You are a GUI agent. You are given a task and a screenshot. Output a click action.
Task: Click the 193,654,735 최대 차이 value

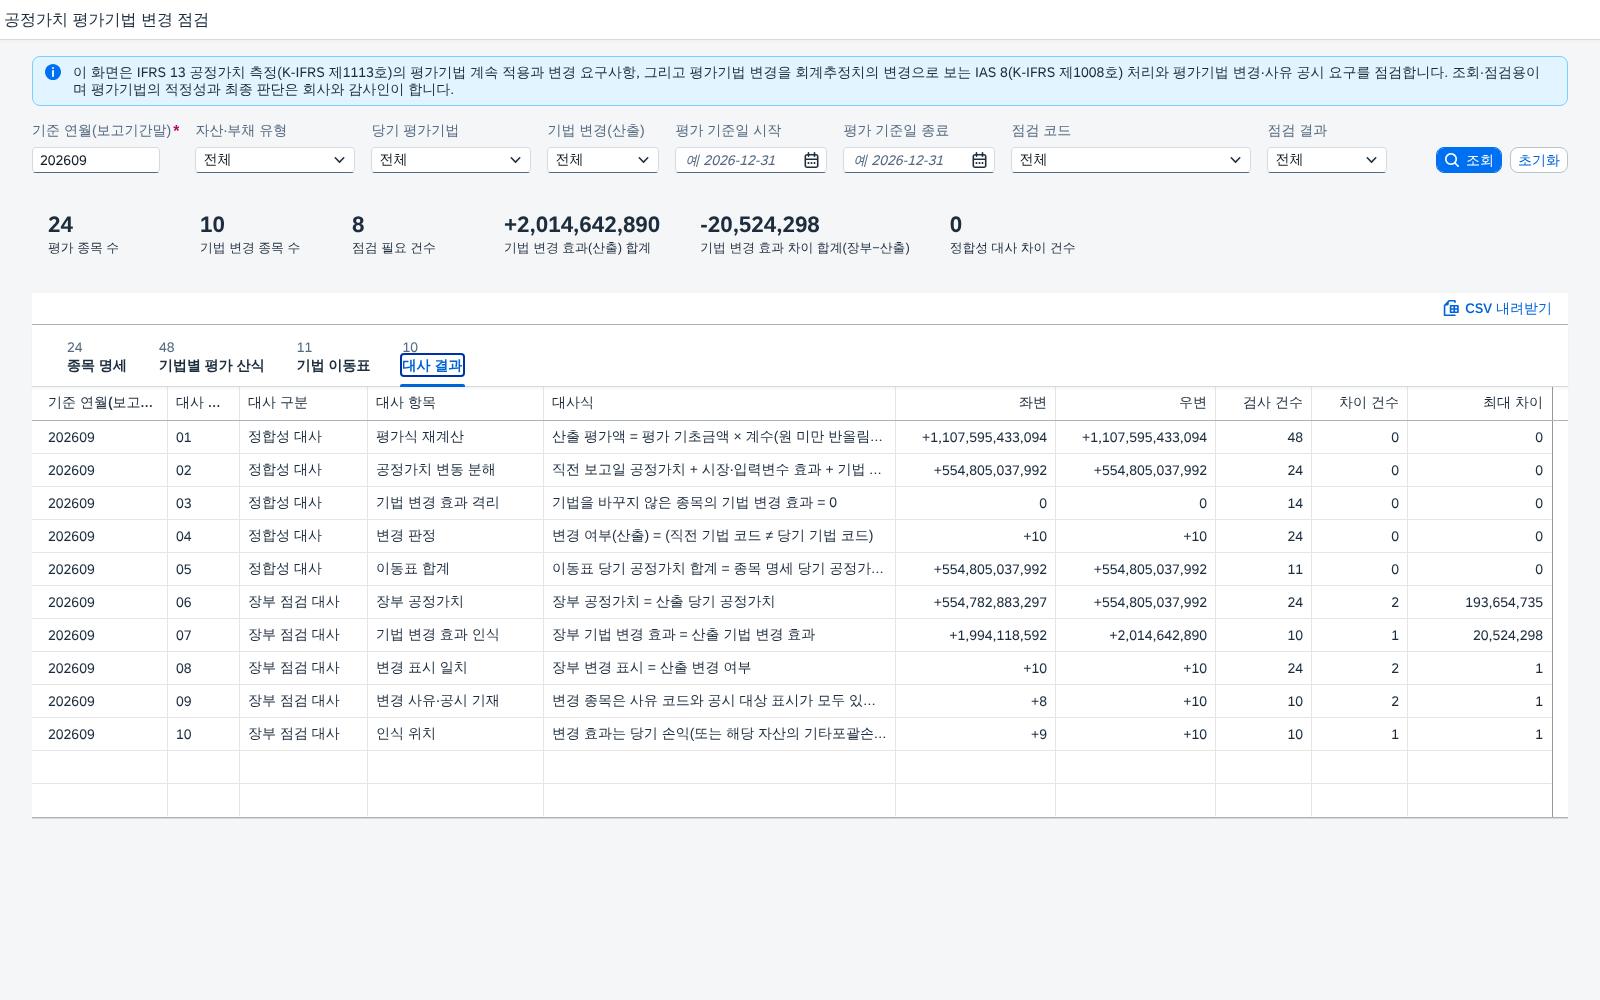point(1504,602)
